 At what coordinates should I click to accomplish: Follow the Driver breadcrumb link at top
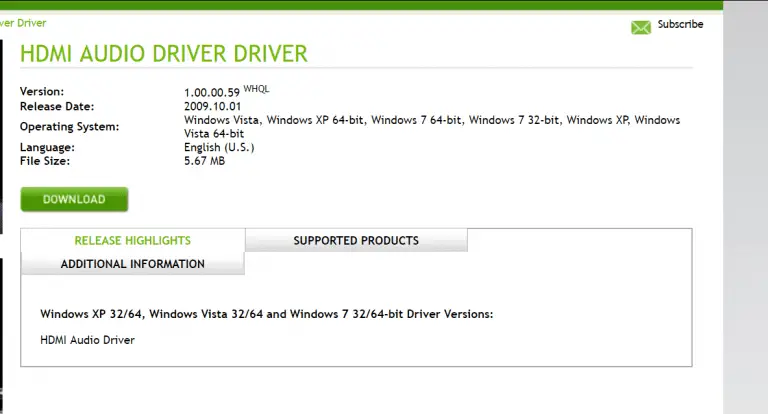[x=23, y=23]
